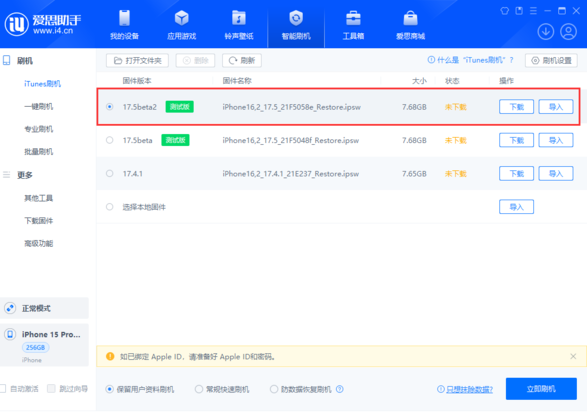The width and height of the screenshot is (587, 414).
Task: Open the download manager arrow icon
Action: pos(546,31)
